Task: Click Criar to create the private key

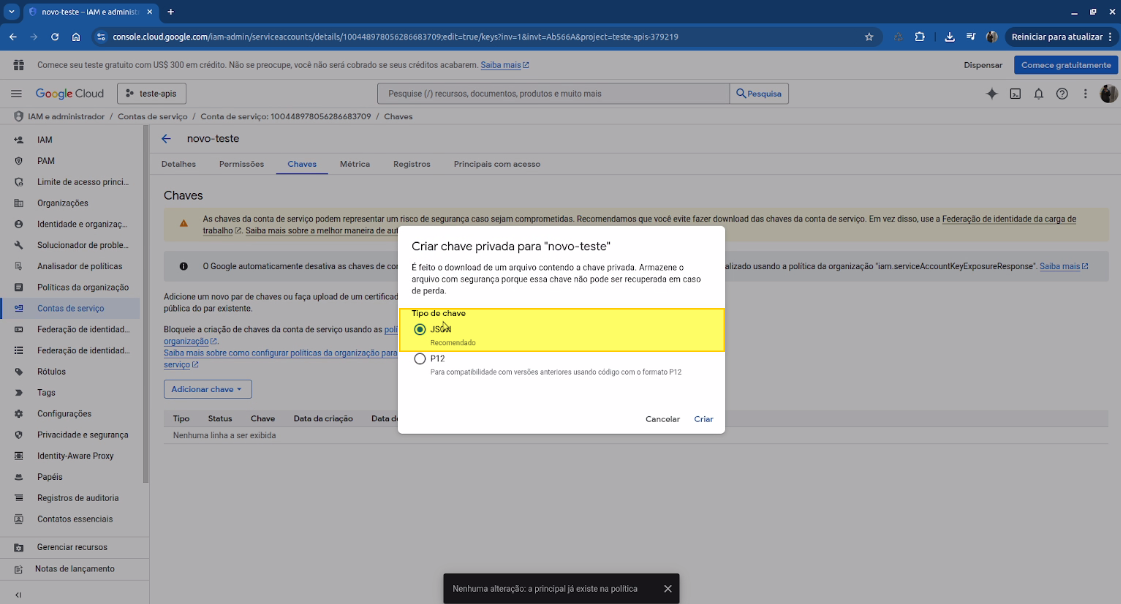Action: (703, 419)
